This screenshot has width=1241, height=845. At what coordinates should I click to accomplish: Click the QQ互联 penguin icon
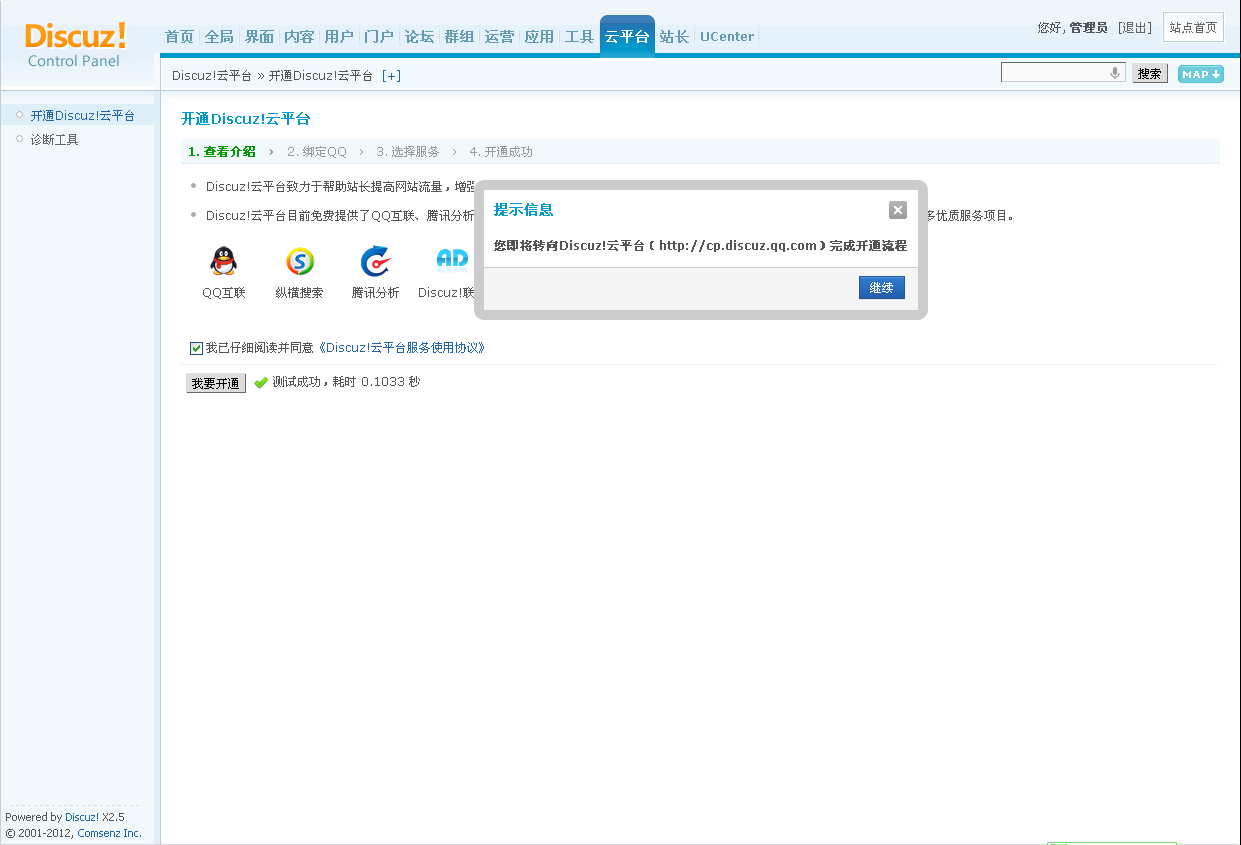(x=224, y=261)
